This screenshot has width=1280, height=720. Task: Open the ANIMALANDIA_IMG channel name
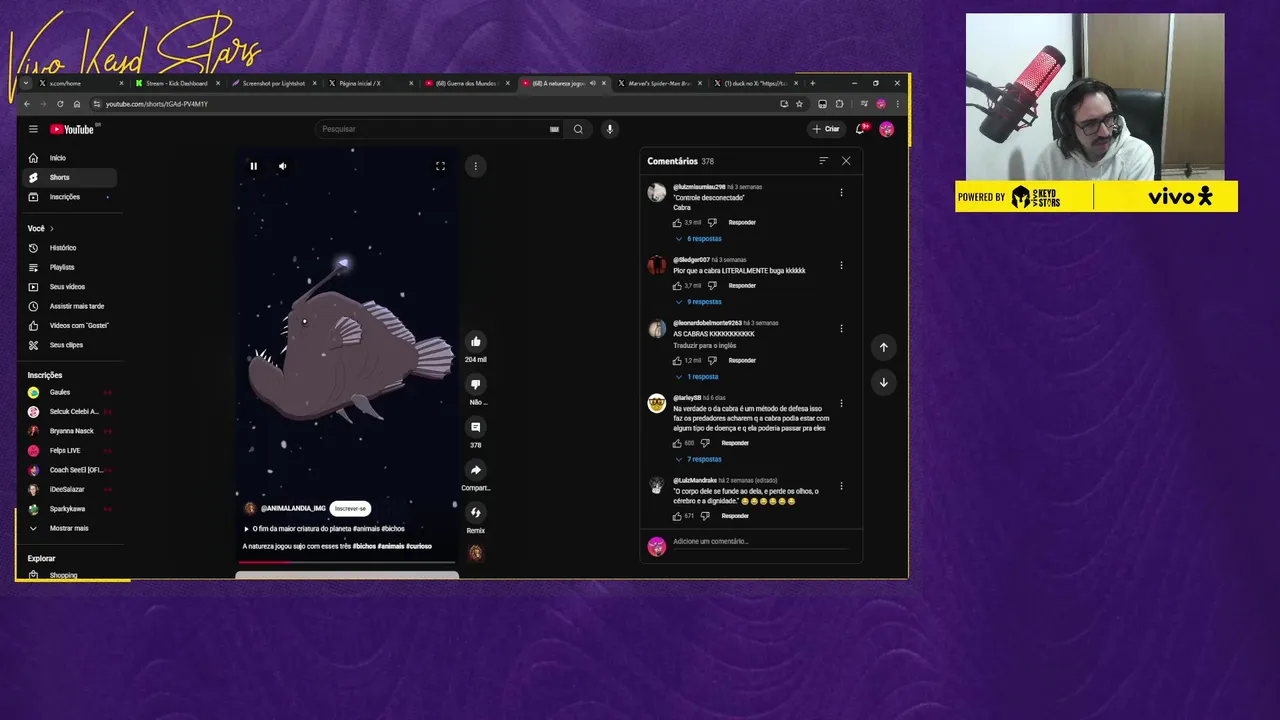coord(293,508)
